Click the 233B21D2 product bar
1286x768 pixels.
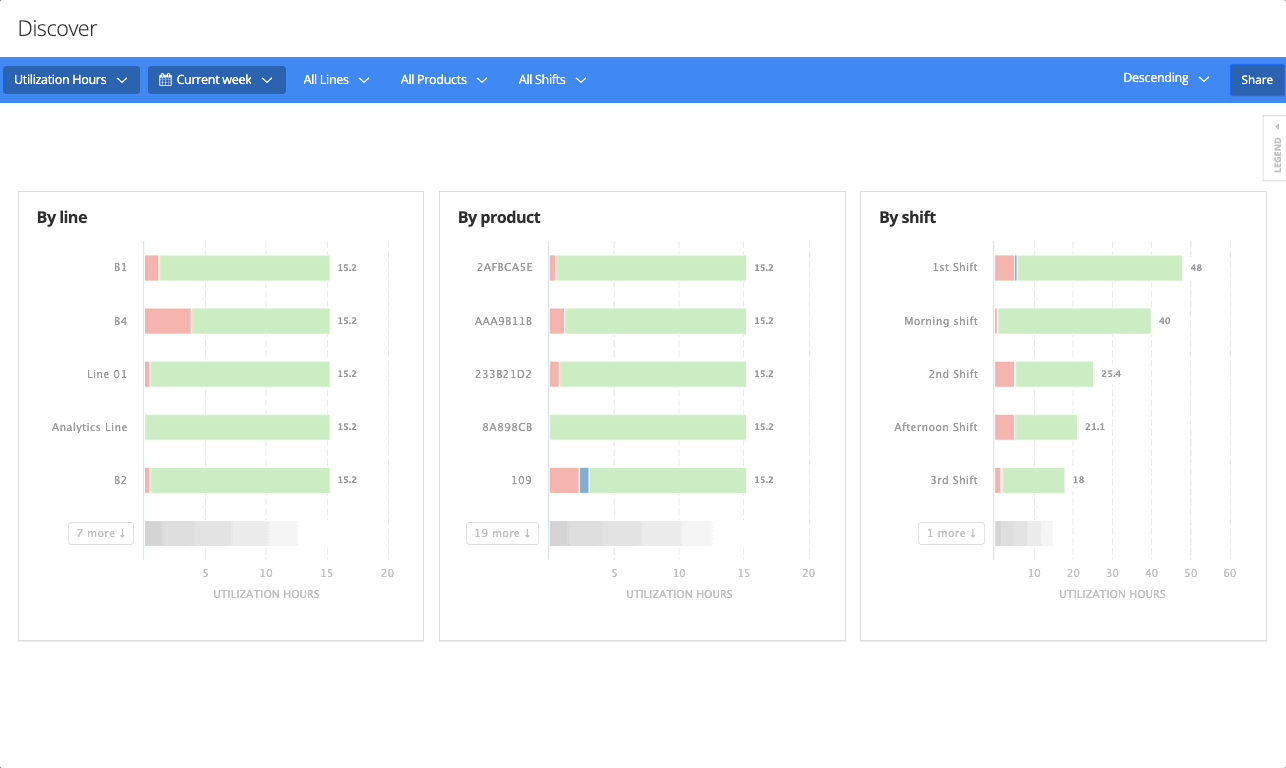[x=648, y=374]
